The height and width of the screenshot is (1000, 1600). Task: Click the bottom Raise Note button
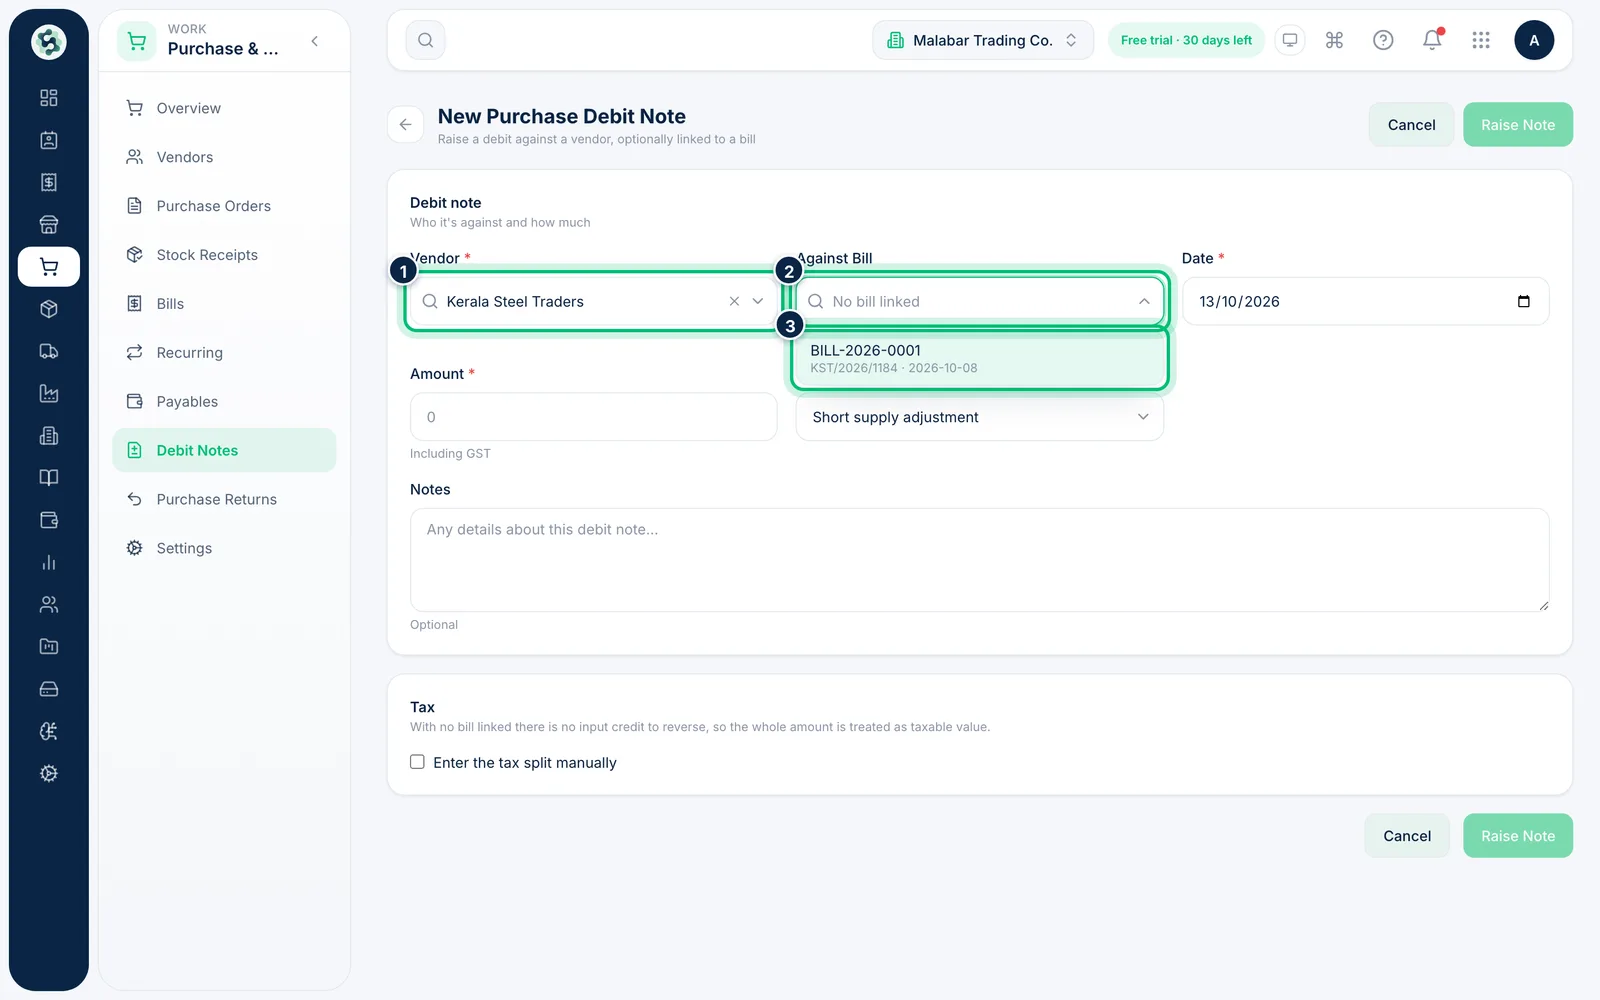[x=1518, y=836]
